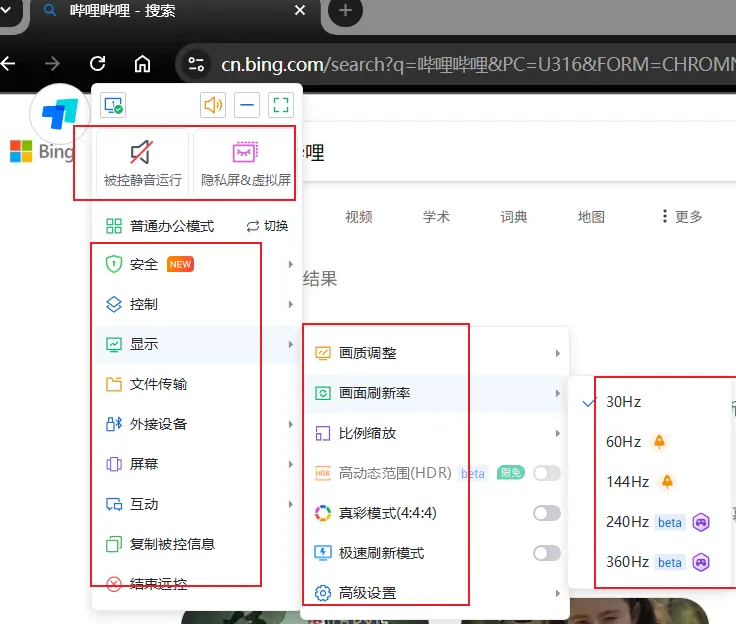Click the blue minimize toolbar icon
This screenshot has width=736, height=624.
(x=247, y=105)
